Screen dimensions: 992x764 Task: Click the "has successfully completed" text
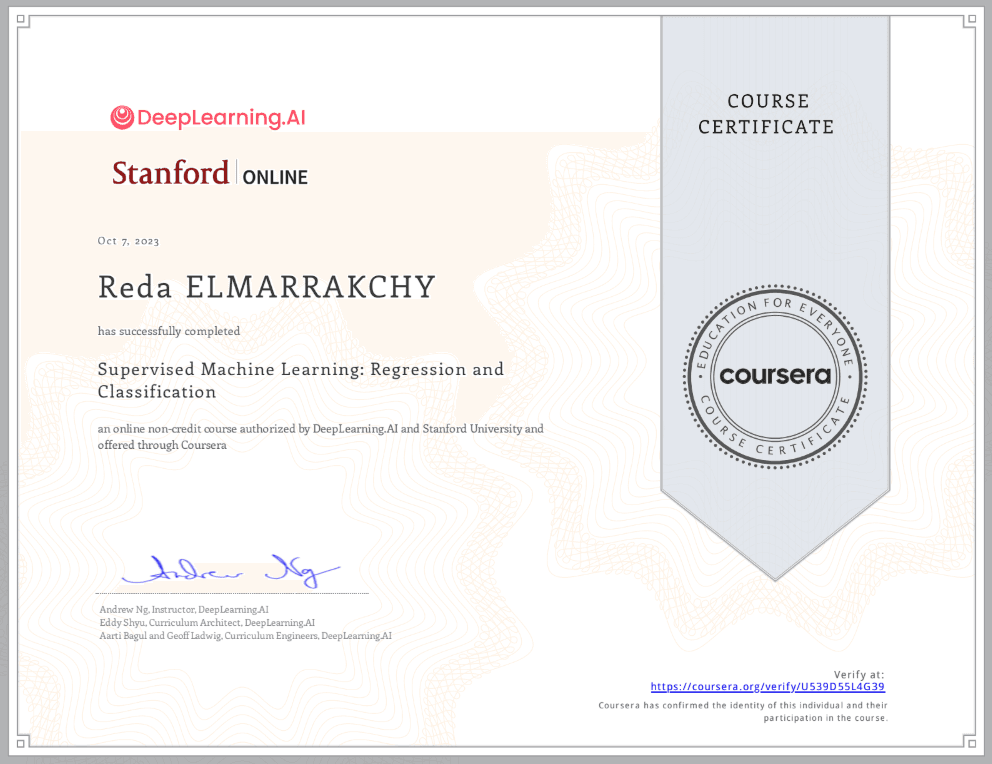pos(168,331)
